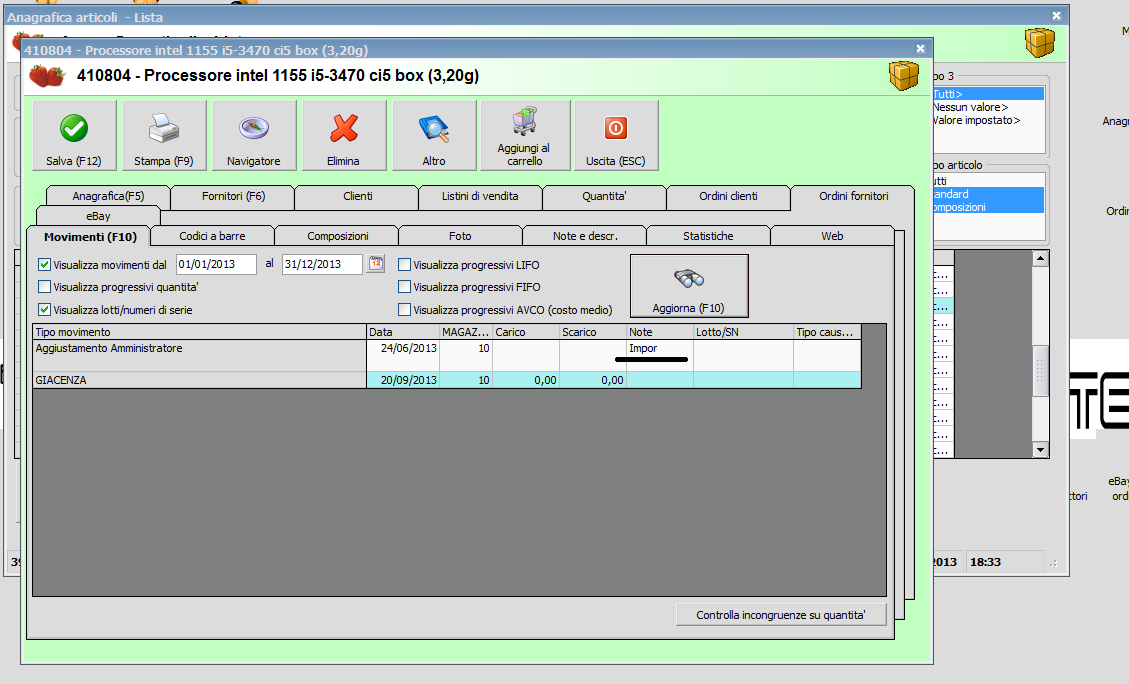1129x684 pixels.
Task: Open the Foto tab
Action: [x=460, y=236]
